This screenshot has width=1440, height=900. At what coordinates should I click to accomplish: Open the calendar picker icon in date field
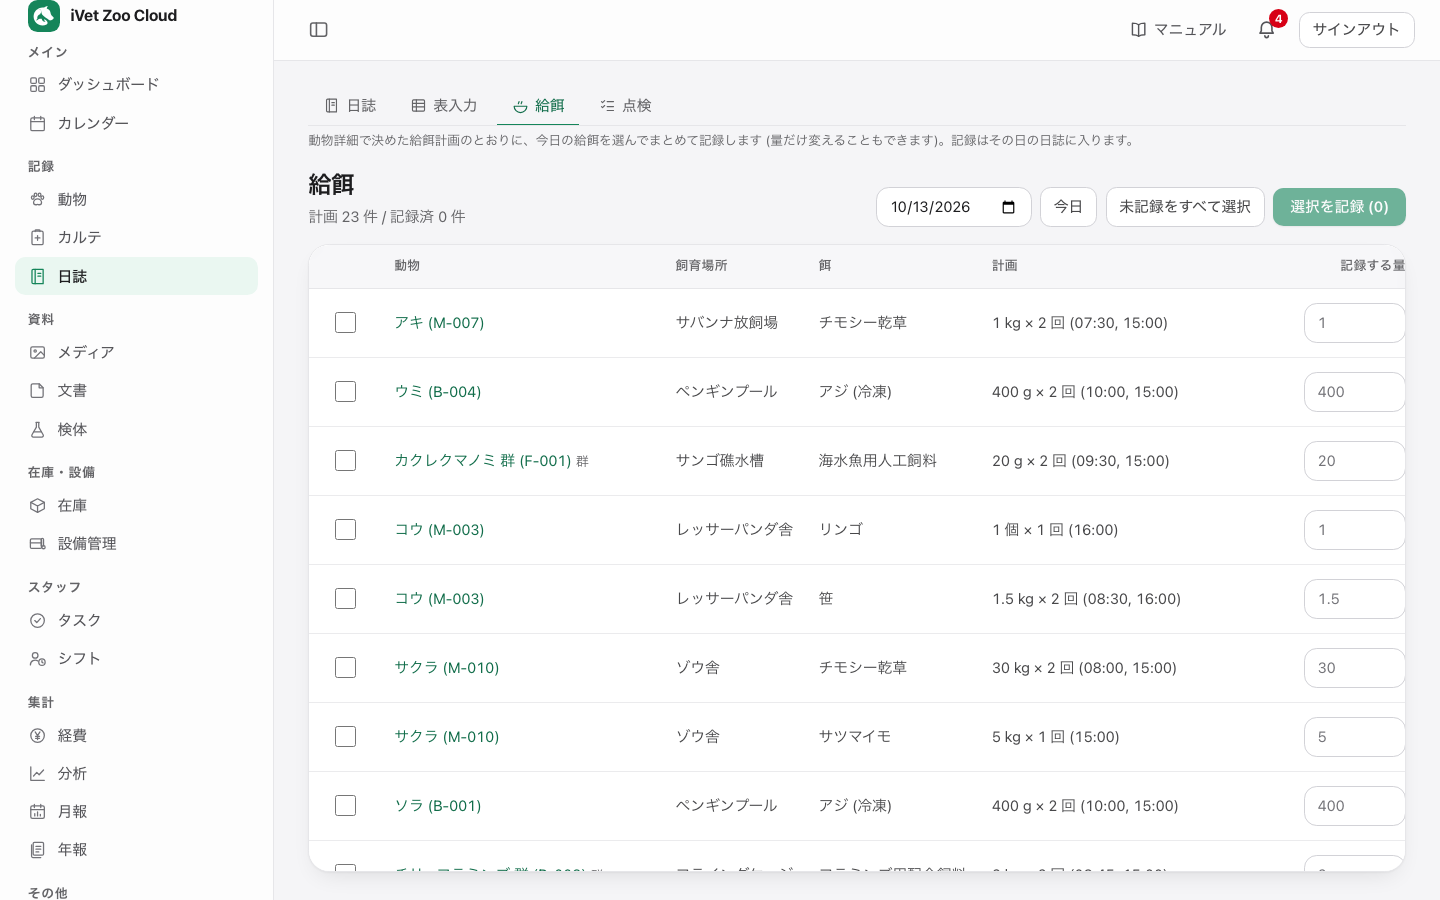(1009, 207)
